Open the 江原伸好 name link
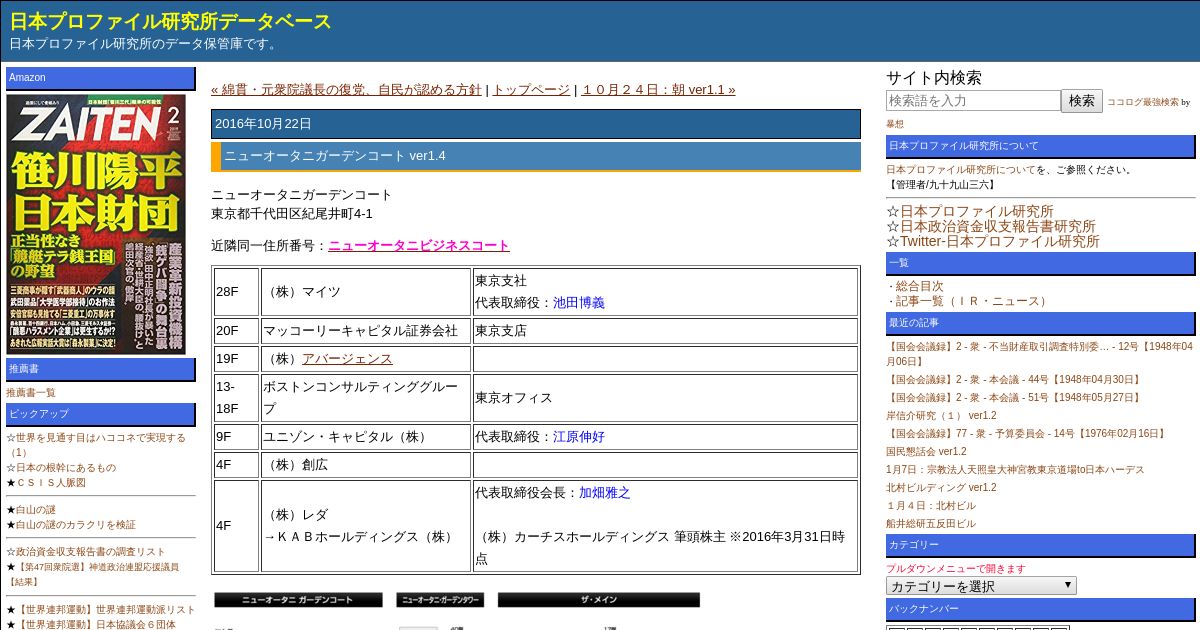Screen dimensions: 1200x630 [x=579, y=436]
